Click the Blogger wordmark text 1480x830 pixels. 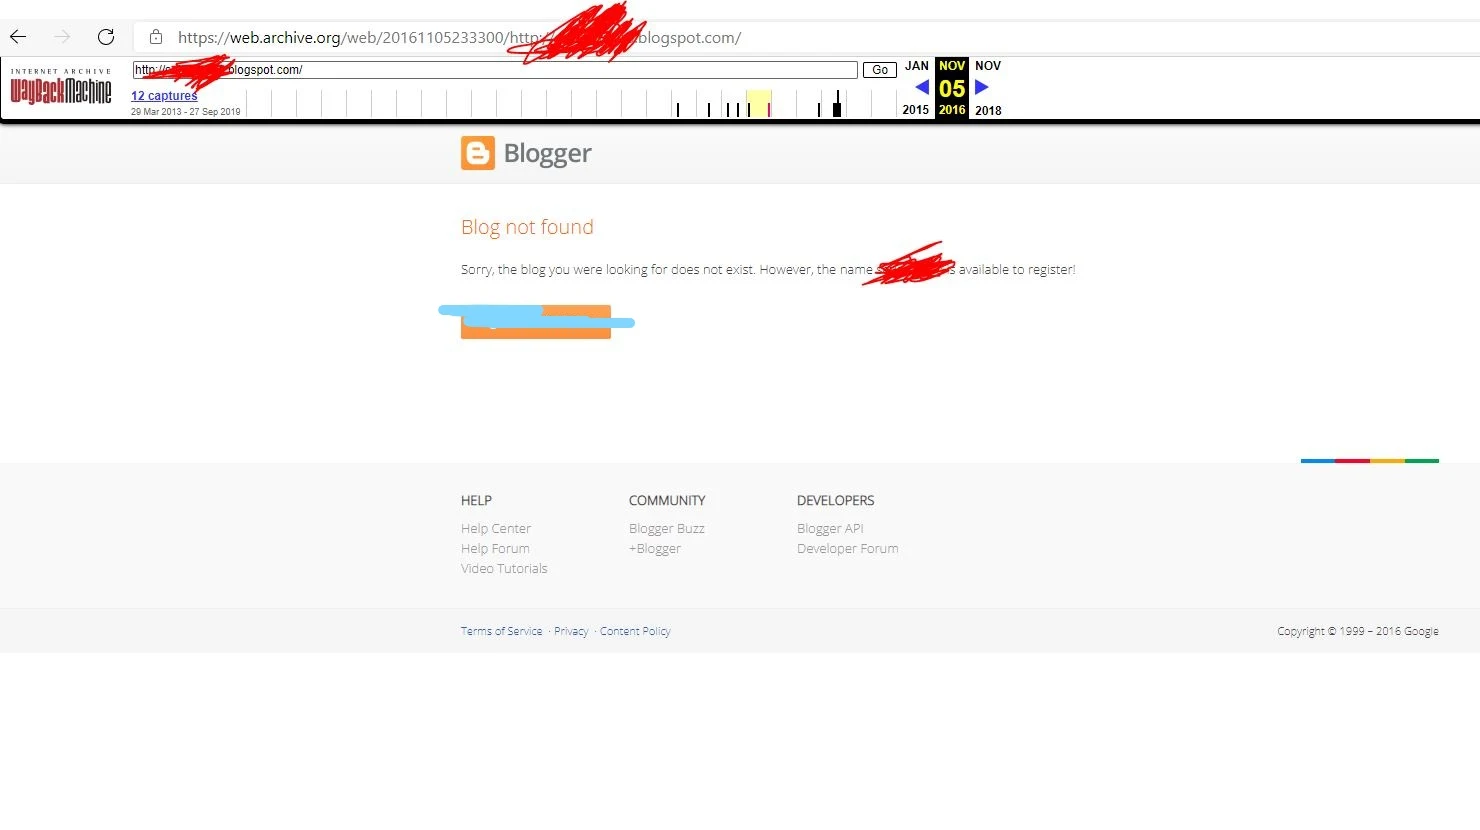coord(548,153)
